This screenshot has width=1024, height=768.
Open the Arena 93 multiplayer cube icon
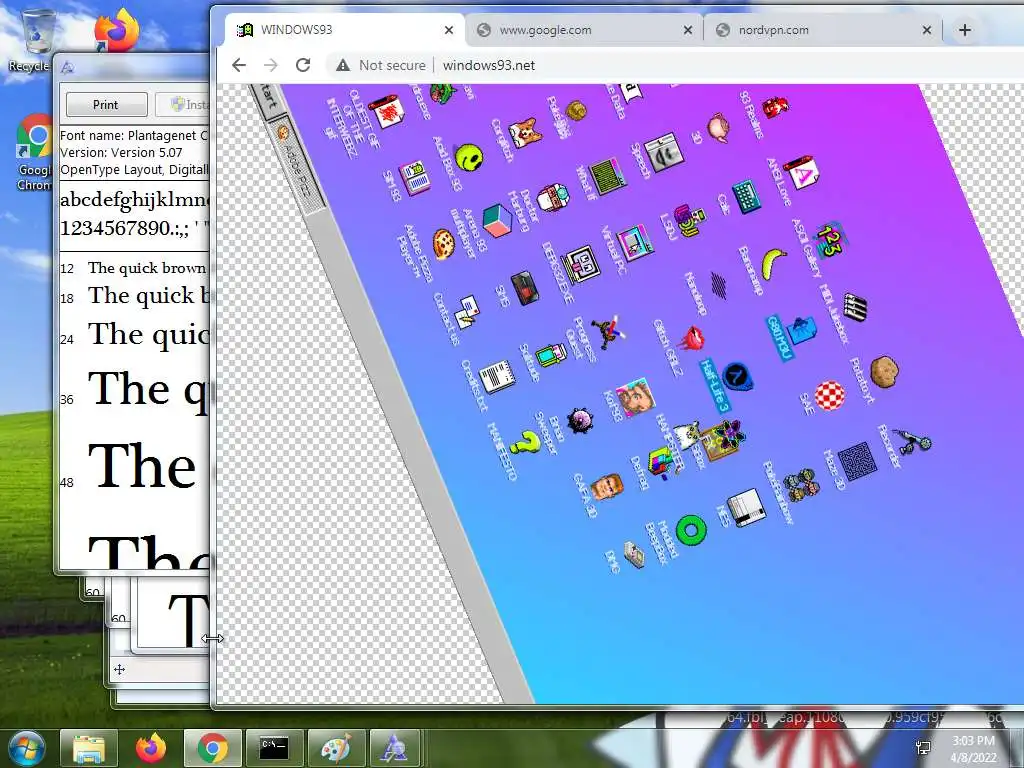[497, 221]
